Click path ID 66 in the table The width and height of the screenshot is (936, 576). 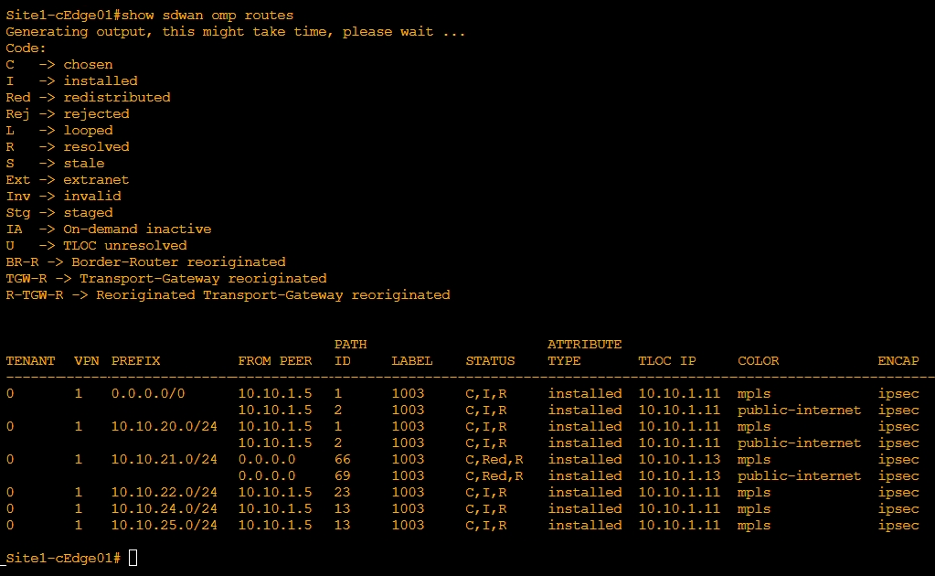[342, 460]
